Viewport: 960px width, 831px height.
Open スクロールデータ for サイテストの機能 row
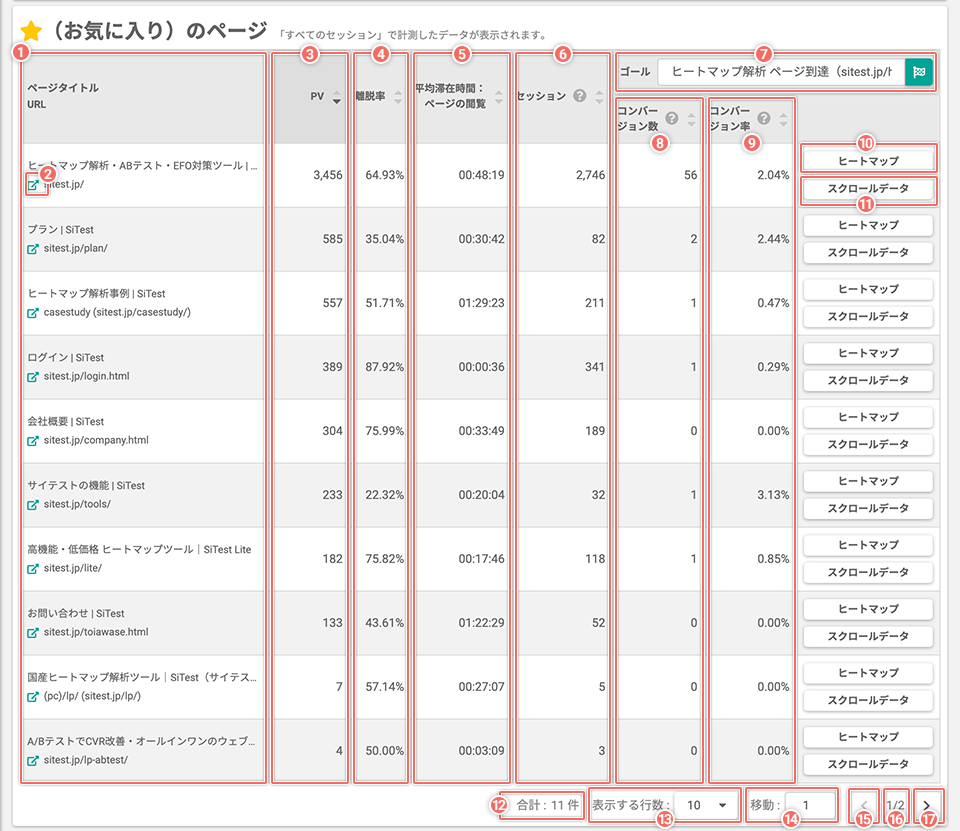coord(868,508)
